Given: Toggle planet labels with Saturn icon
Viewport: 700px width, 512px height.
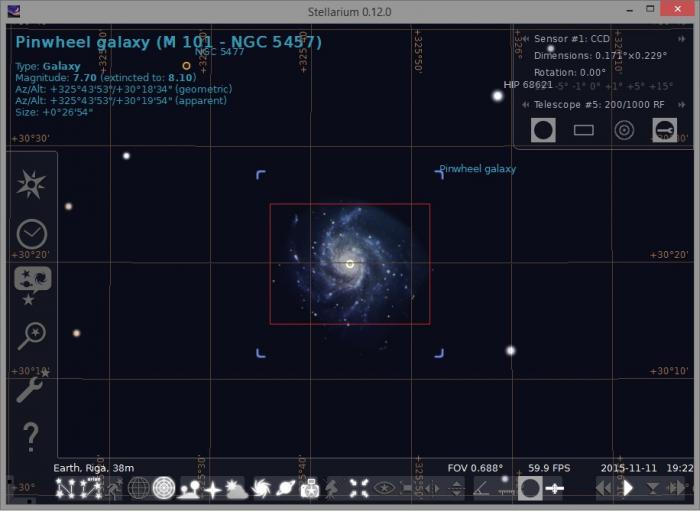Looking at the screenshot, I should 286,488.
